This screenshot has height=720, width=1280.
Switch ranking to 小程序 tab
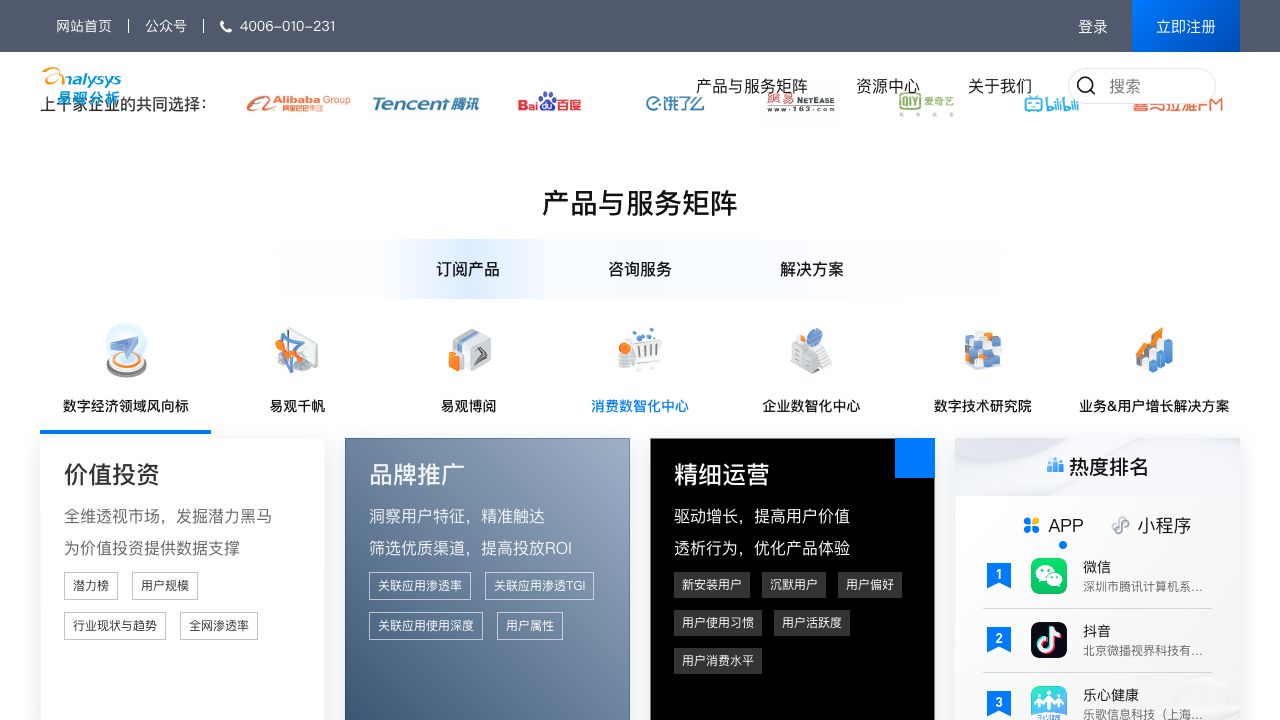point(1151,525)
